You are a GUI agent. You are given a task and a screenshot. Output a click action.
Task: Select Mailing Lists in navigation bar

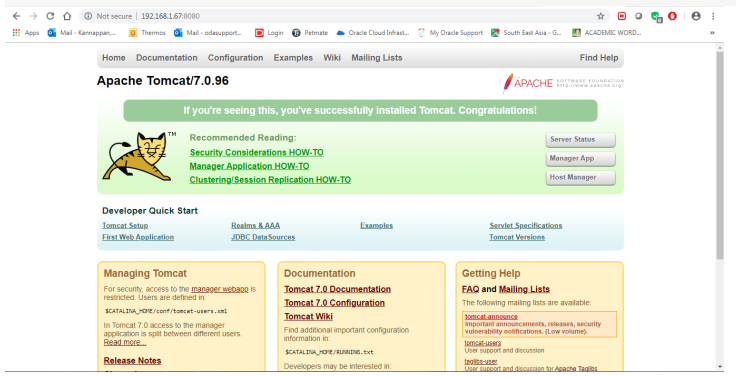(377, 58)
